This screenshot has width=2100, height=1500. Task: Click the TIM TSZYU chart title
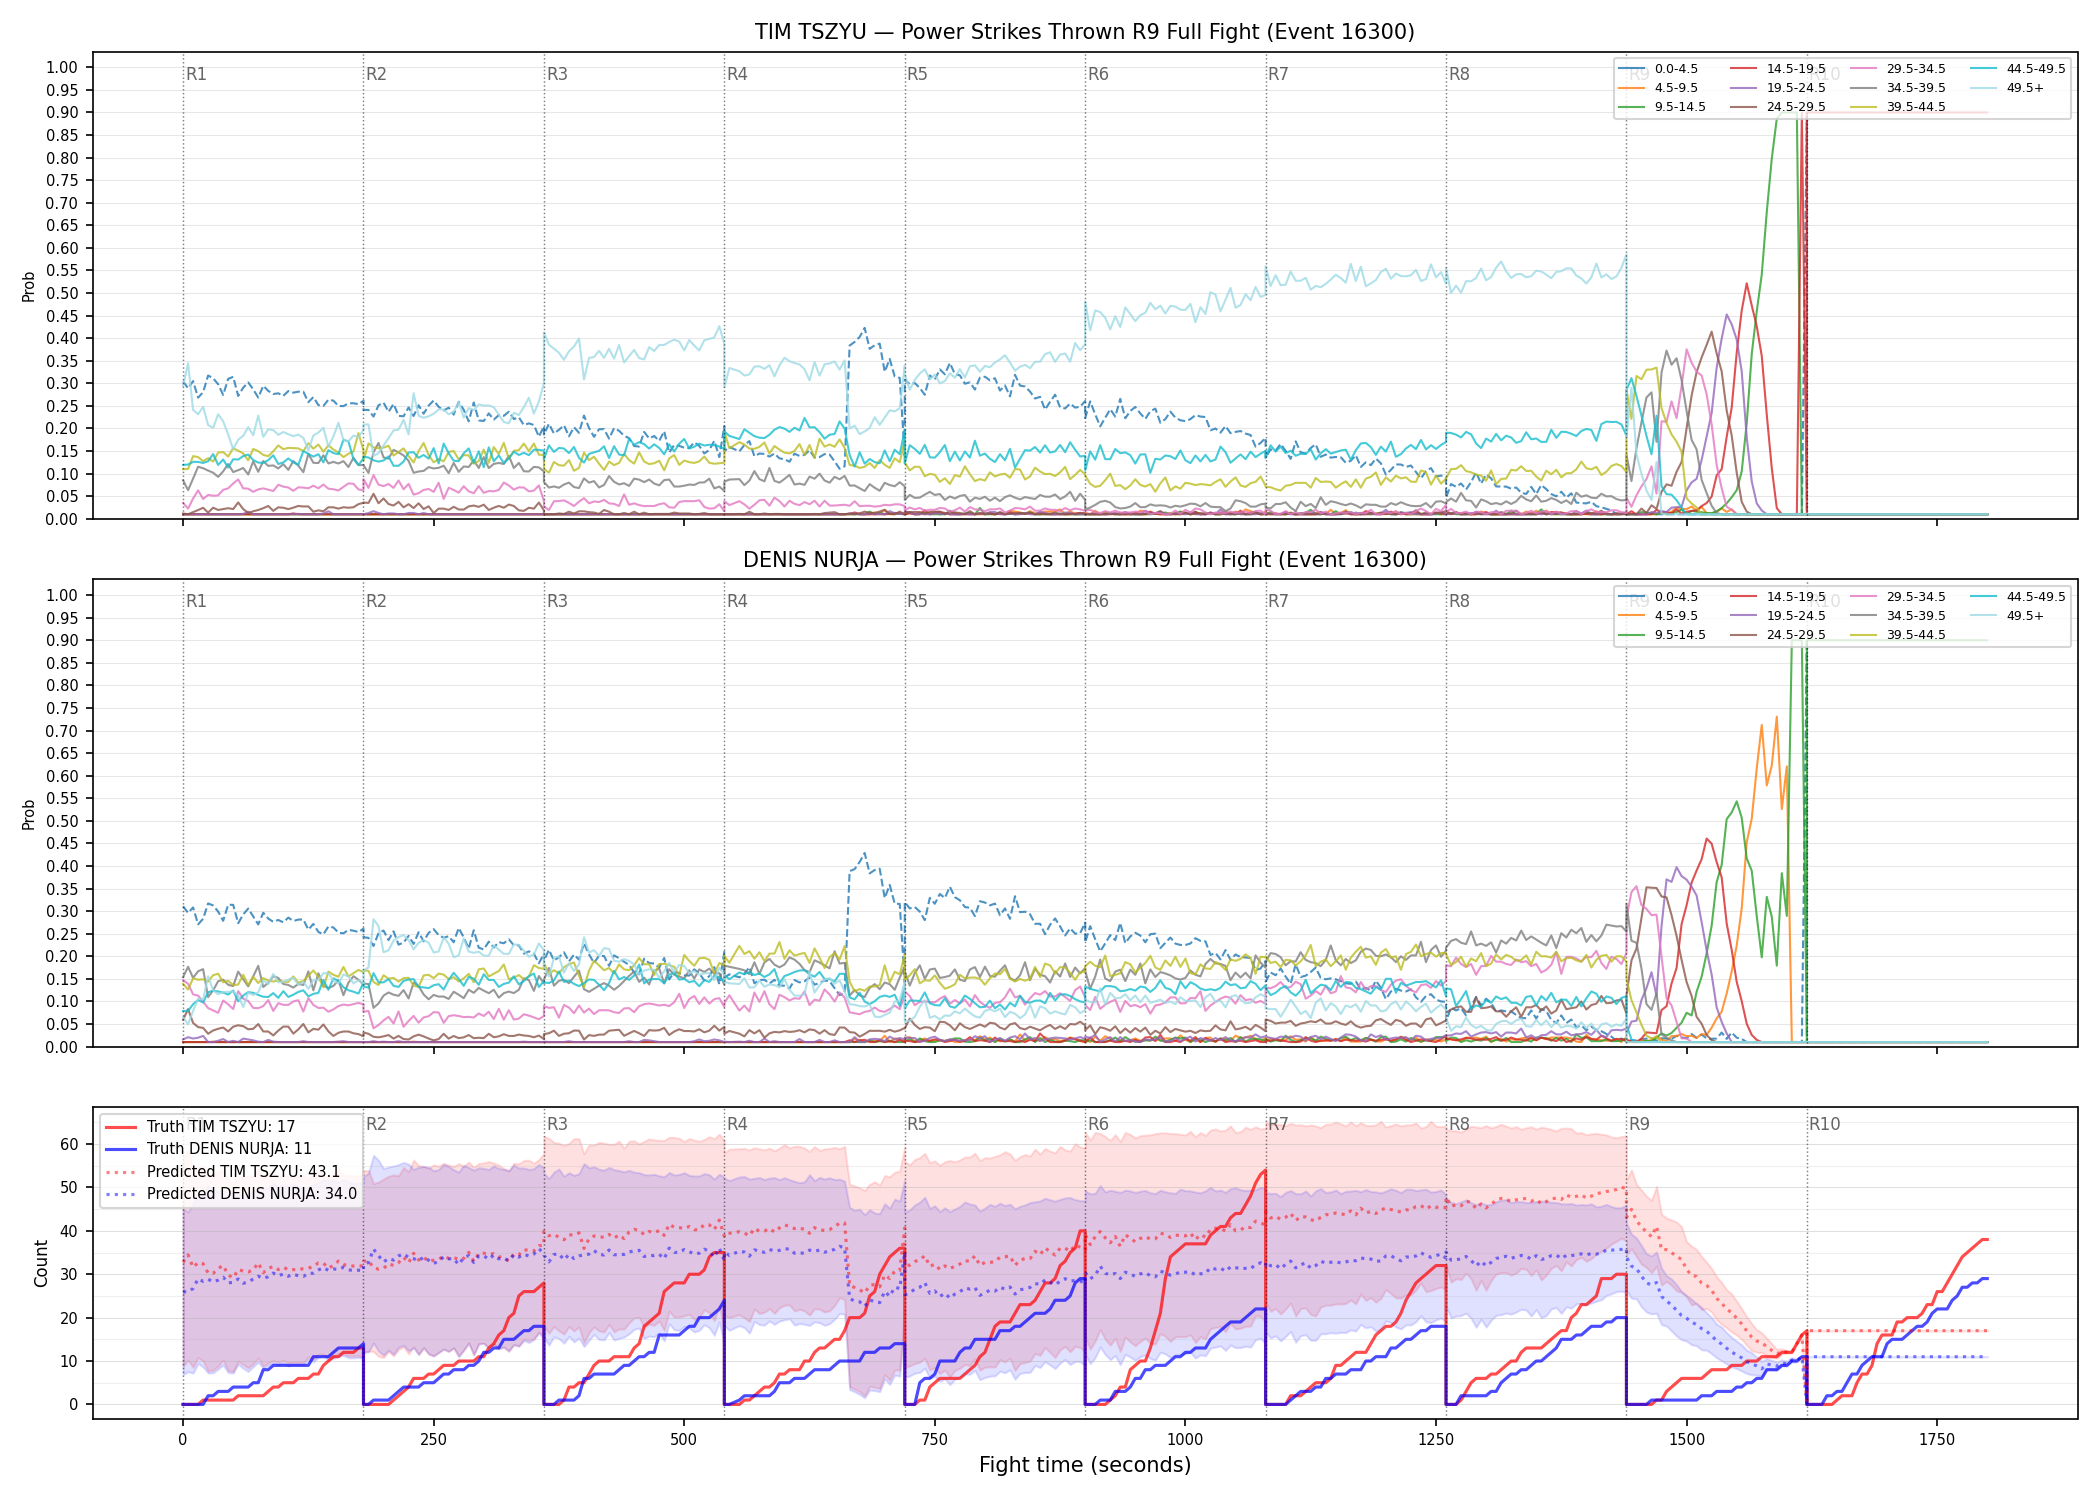coord(1084,32)
